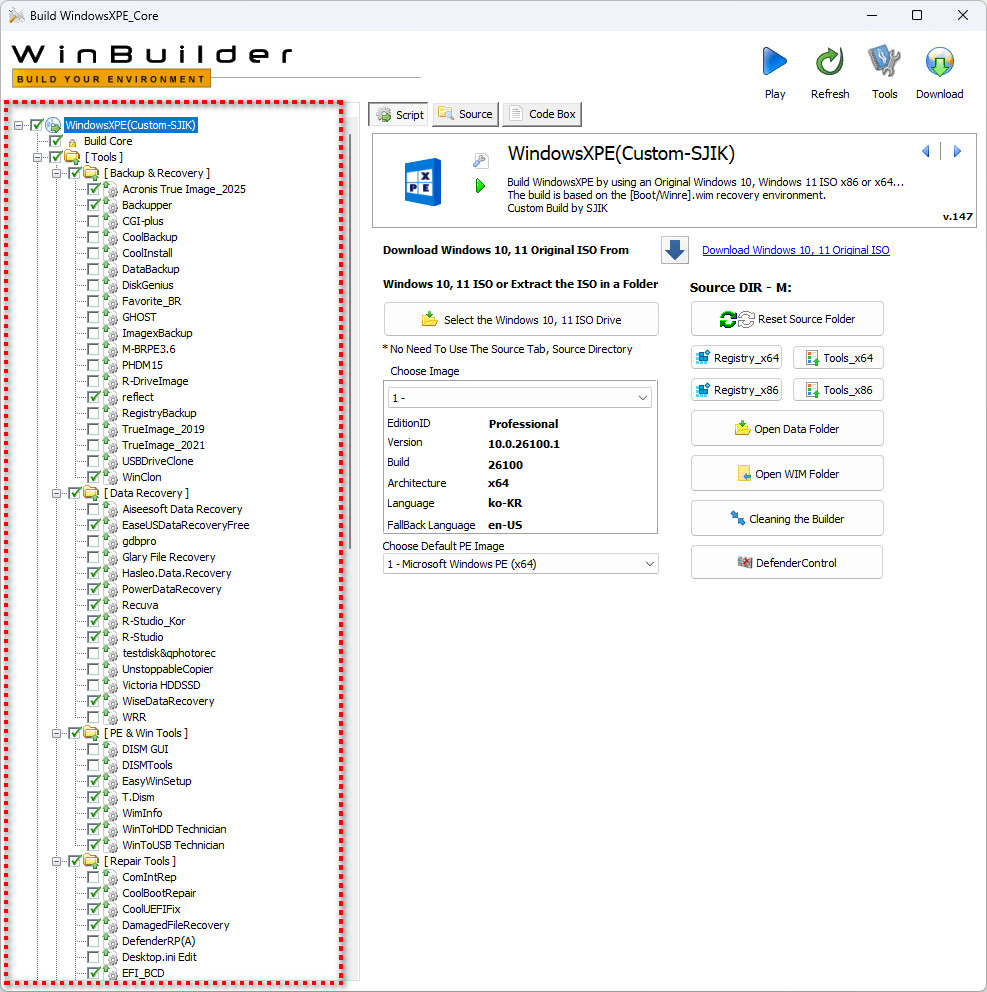This screenshot has height=992, width=987.
Task: Click the gear icon beside T.Dism
Action: click(111, 797)
